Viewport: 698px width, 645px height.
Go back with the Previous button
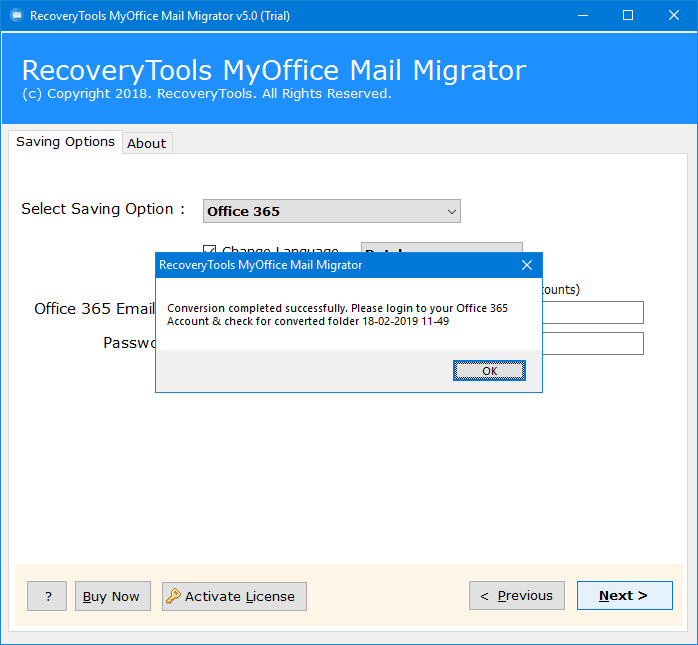click(x=517, y=595)
